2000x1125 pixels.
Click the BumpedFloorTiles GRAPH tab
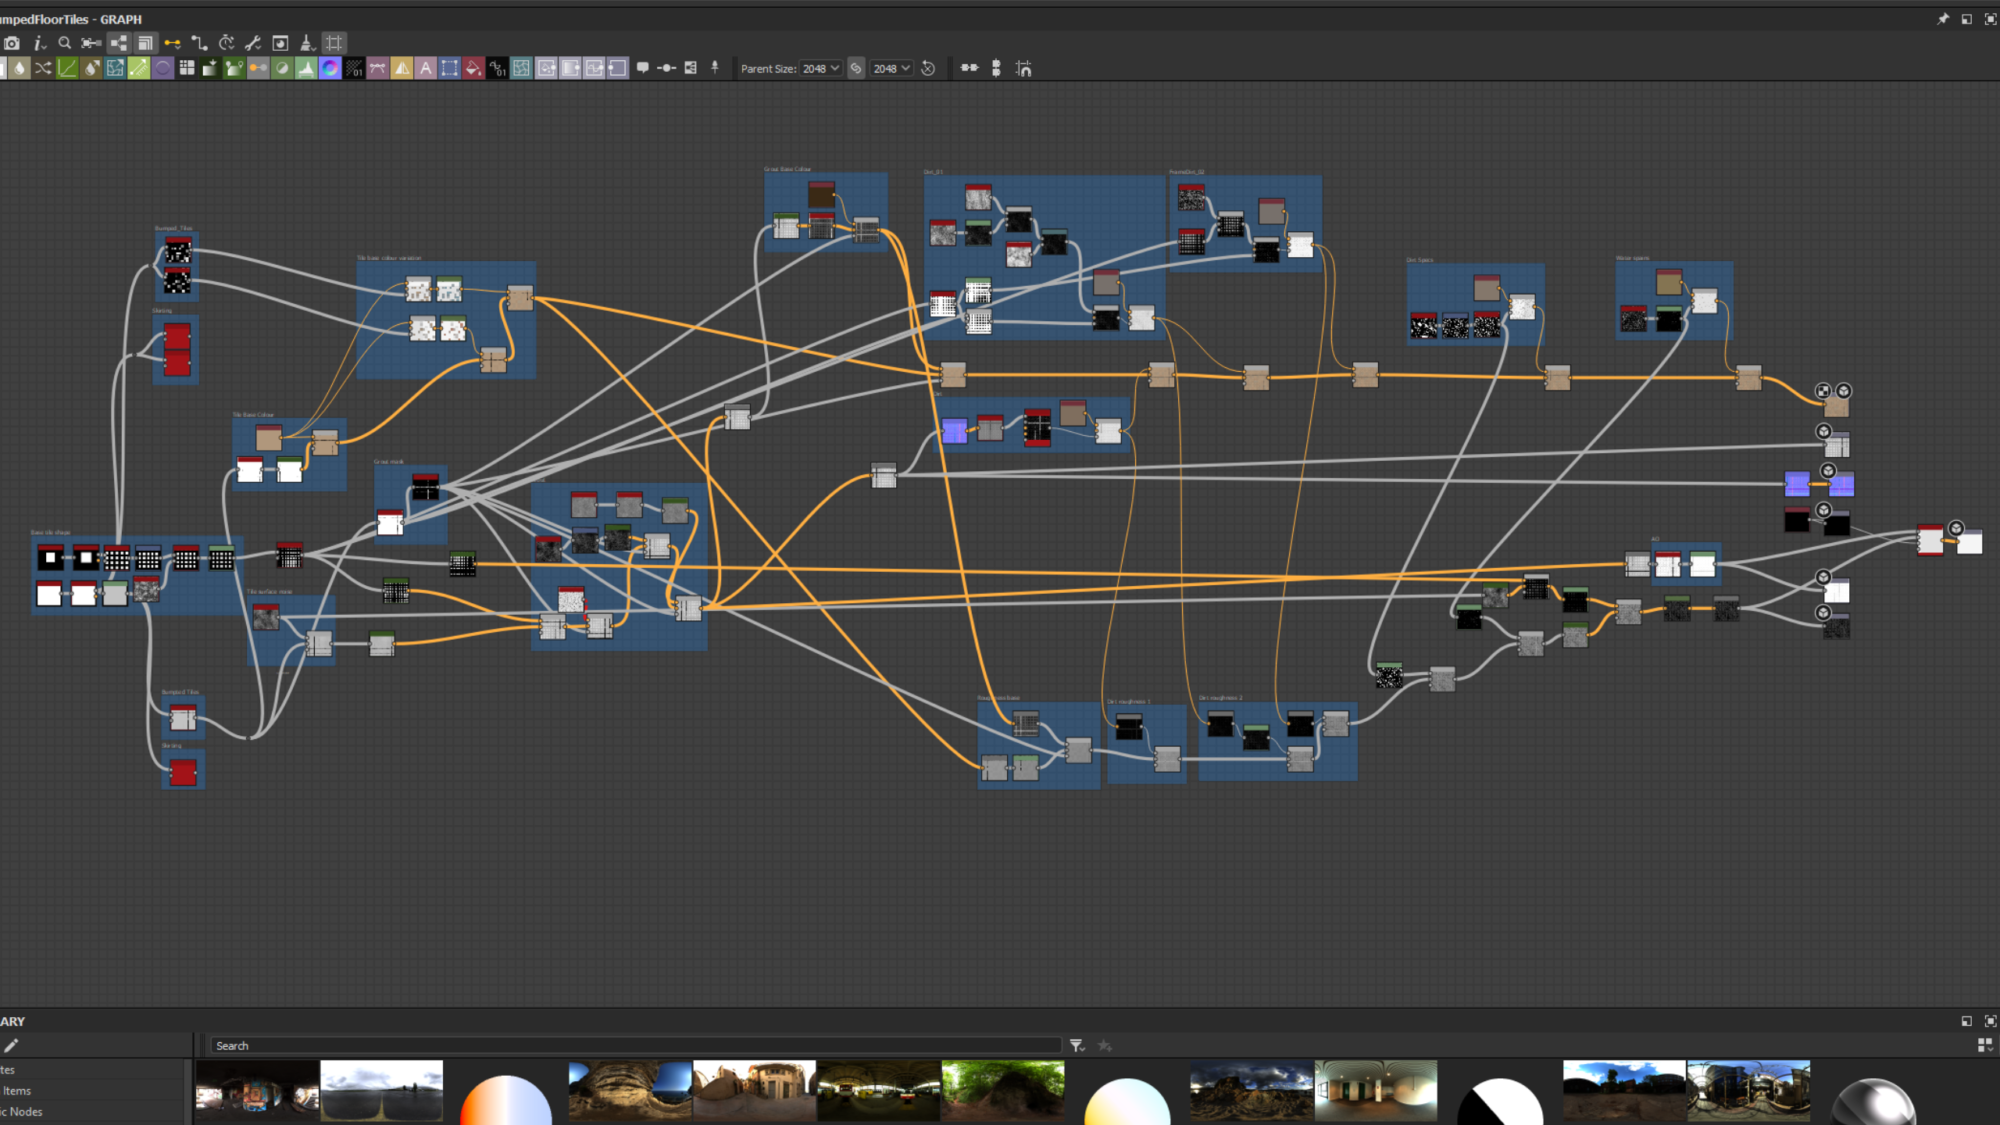[72, 18]
